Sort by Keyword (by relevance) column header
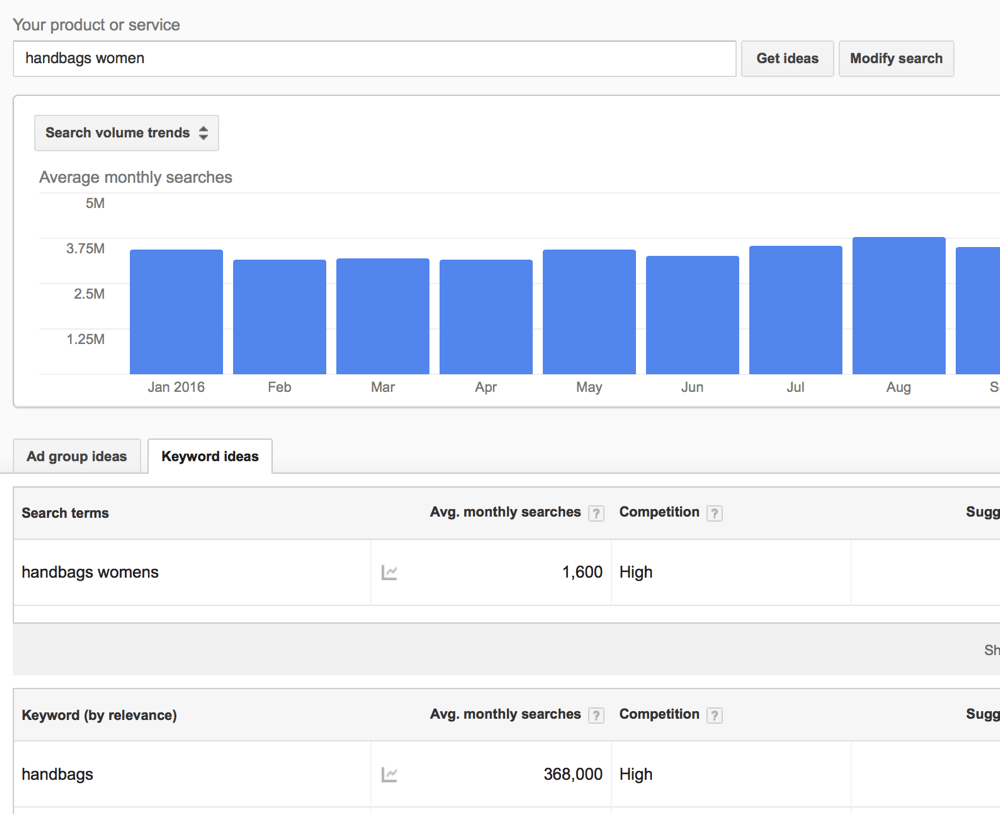Screen dimensions: 1000x814 click(99, 716)
